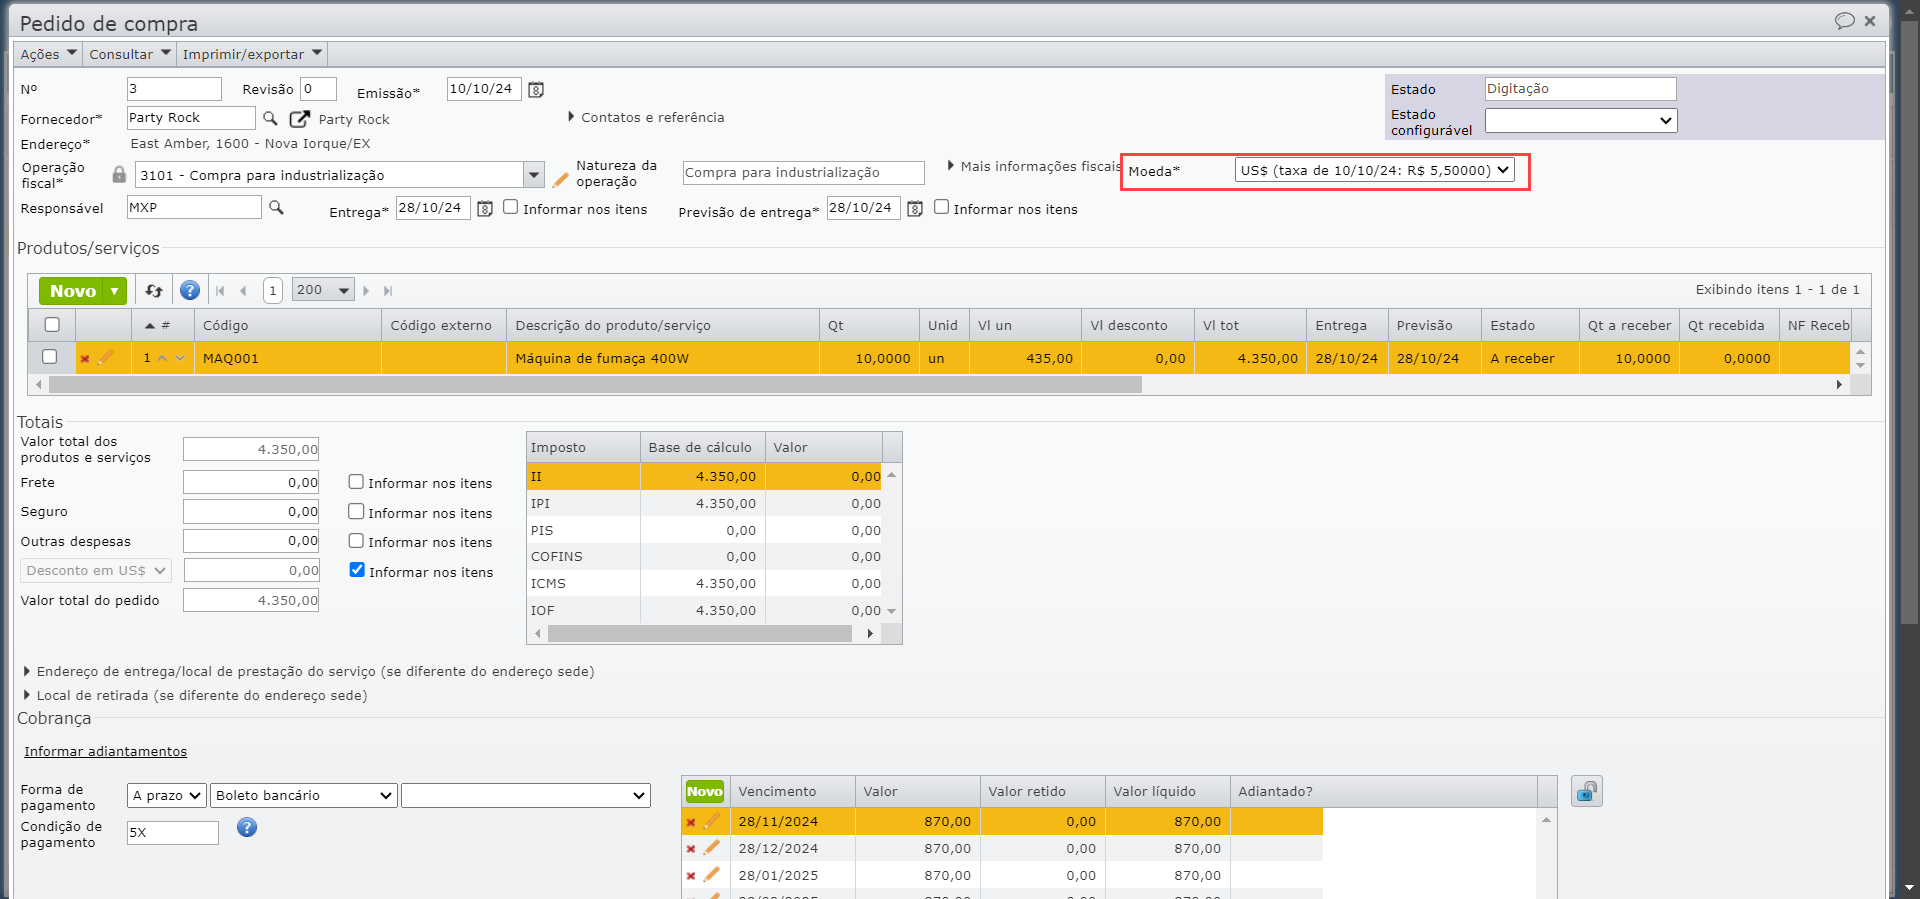Click the pencil edit icon for MAQ001 row
Viewport: 1920px width, 899px height.
(106, 358)
